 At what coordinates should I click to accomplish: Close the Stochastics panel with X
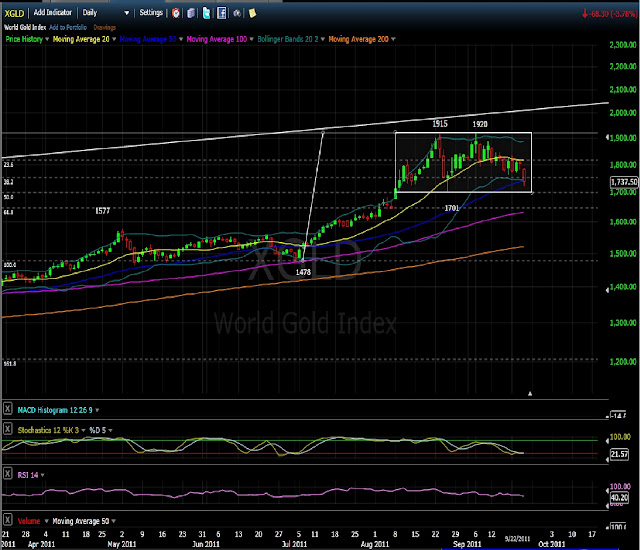click(x=8, y=429)
